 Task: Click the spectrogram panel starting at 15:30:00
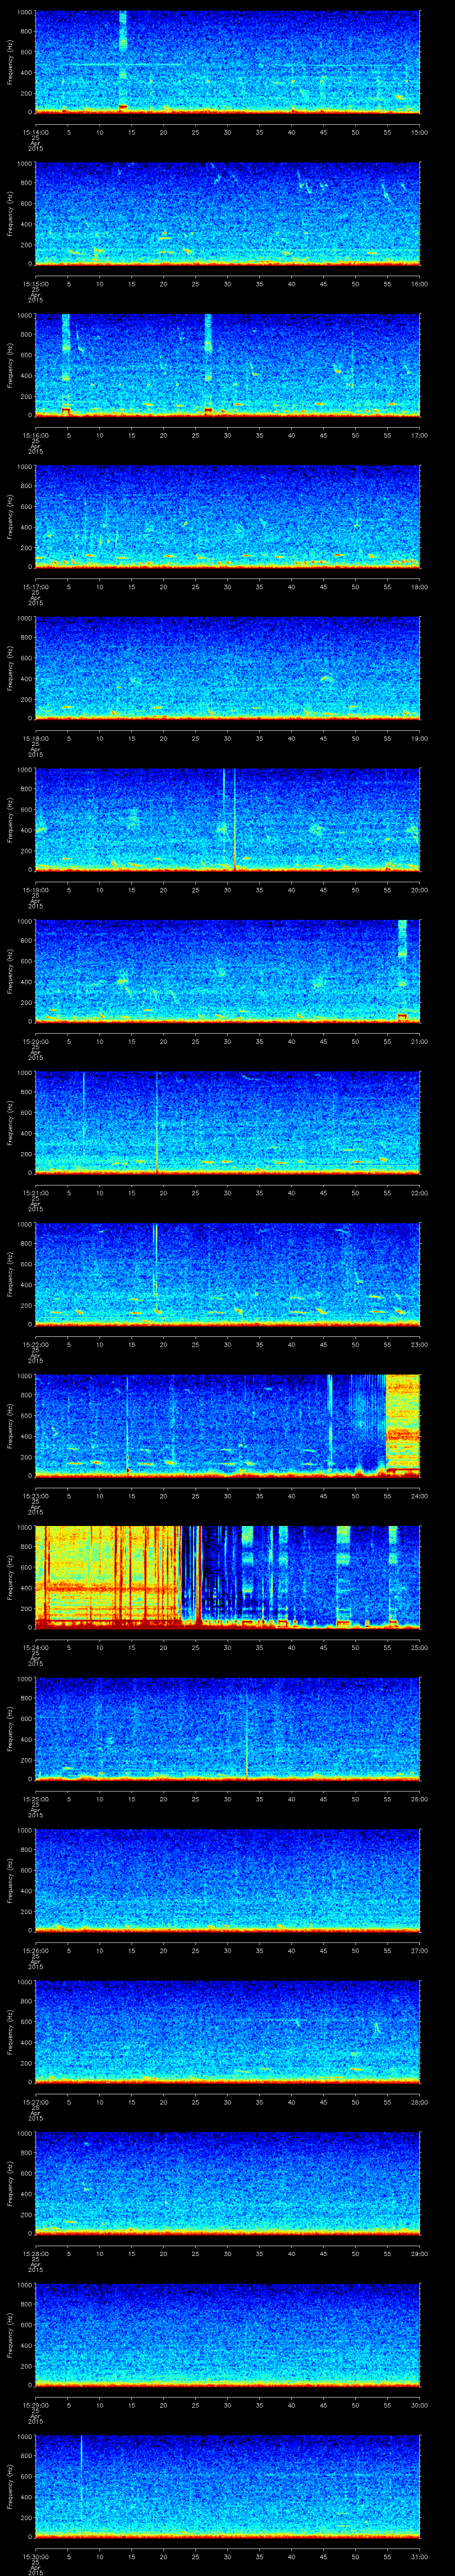pyautogui.click(x=227, y=2486)
